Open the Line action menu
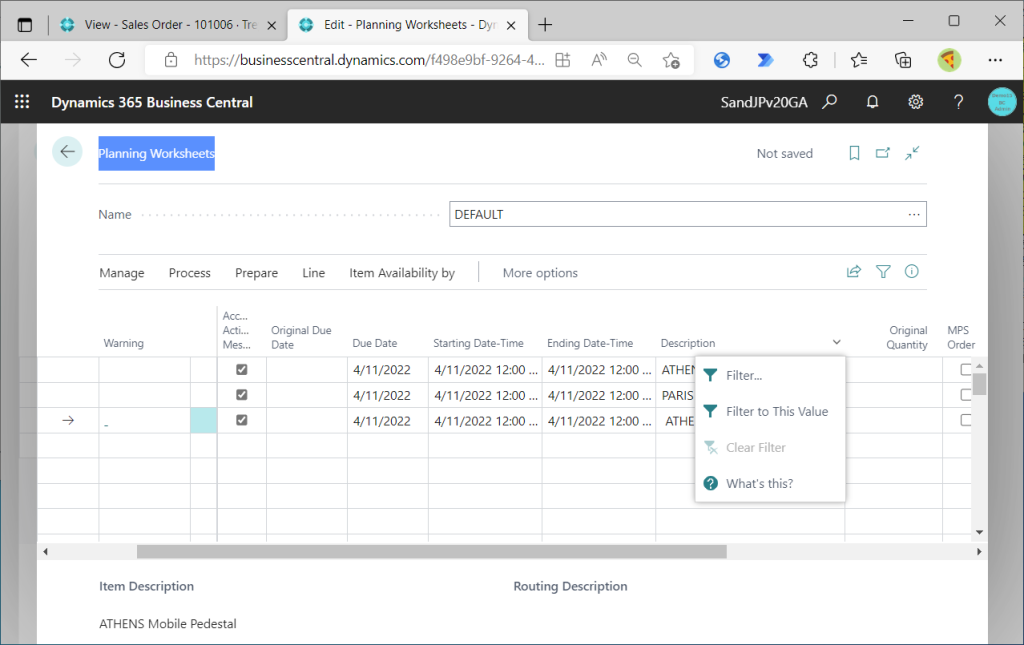 click(x=313, y=273)
